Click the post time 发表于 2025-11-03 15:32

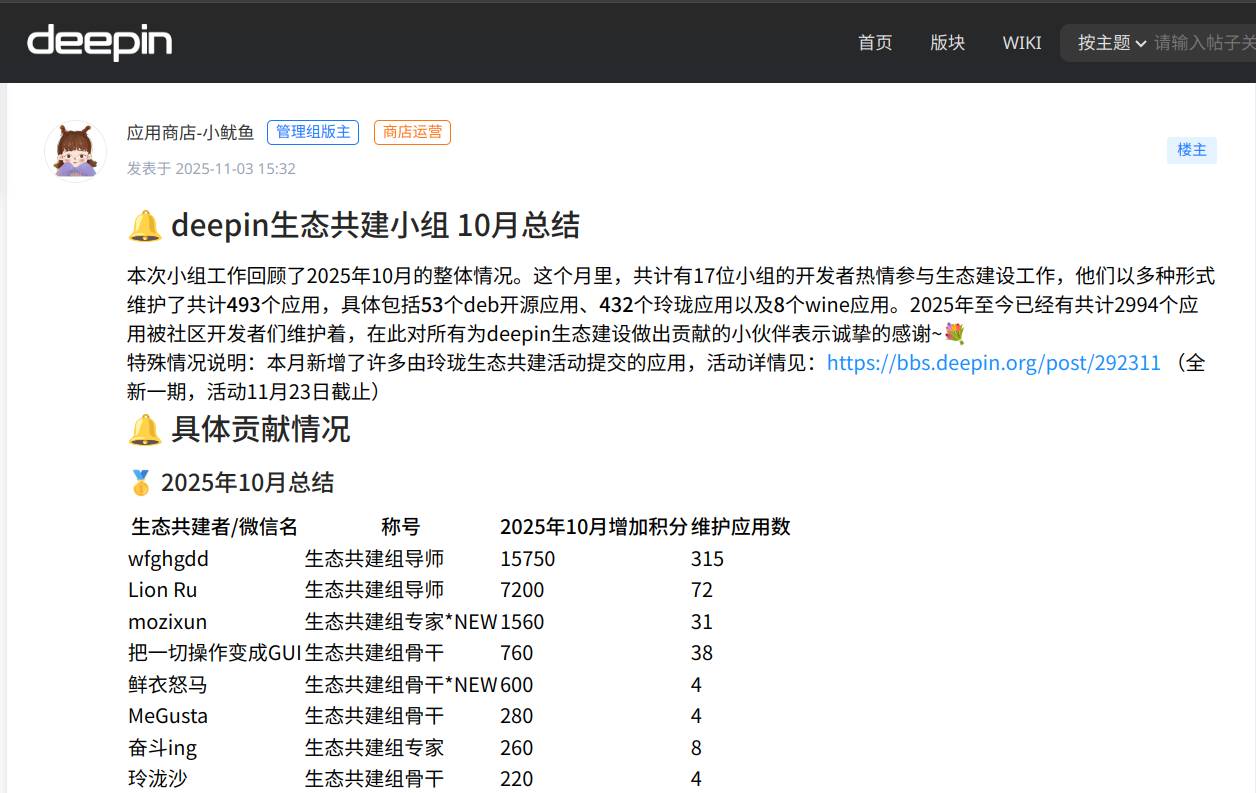point(211,168)
